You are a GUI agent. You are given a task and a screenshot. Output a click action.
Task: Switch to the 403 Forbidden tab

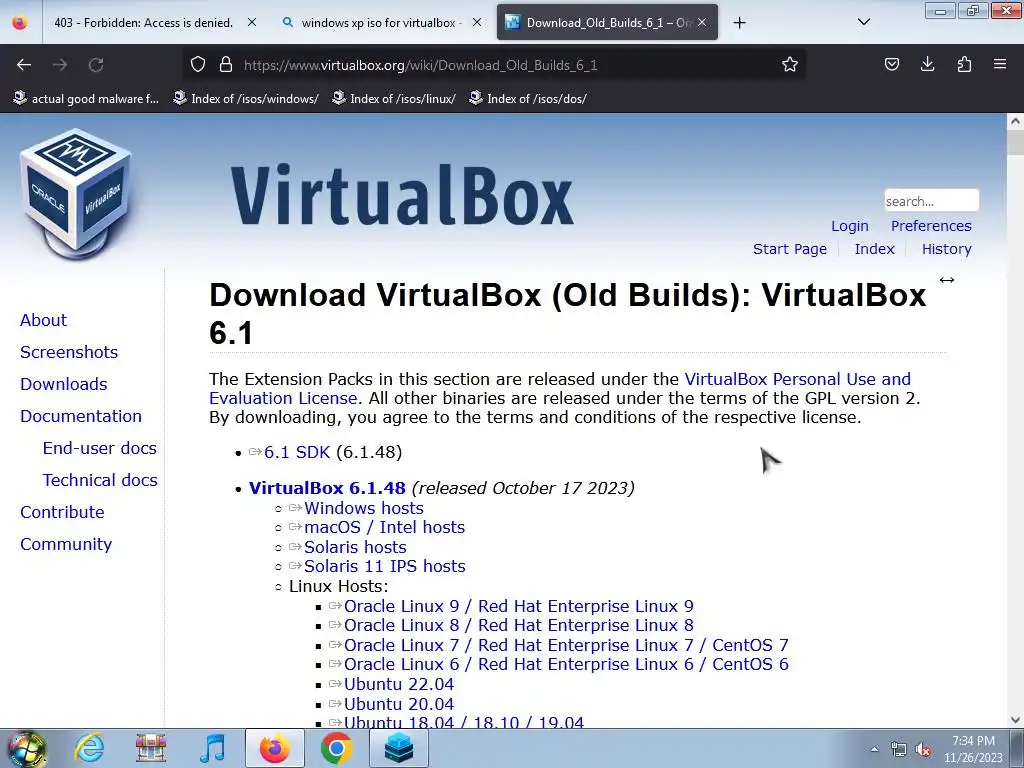point(143,23)
